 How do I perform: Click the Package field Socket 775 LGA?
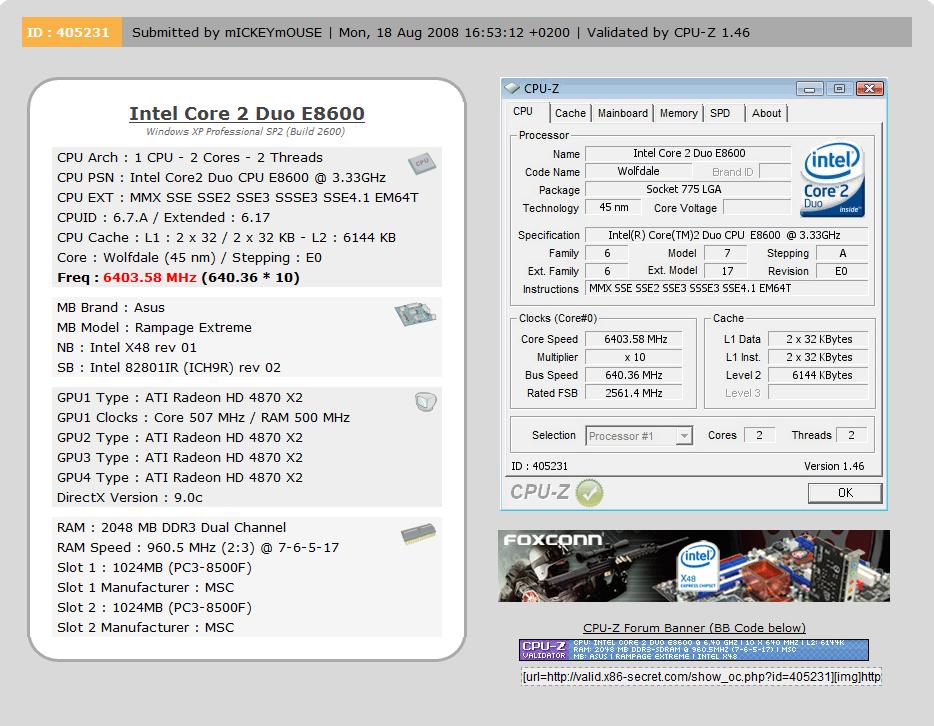pos(688,189)
